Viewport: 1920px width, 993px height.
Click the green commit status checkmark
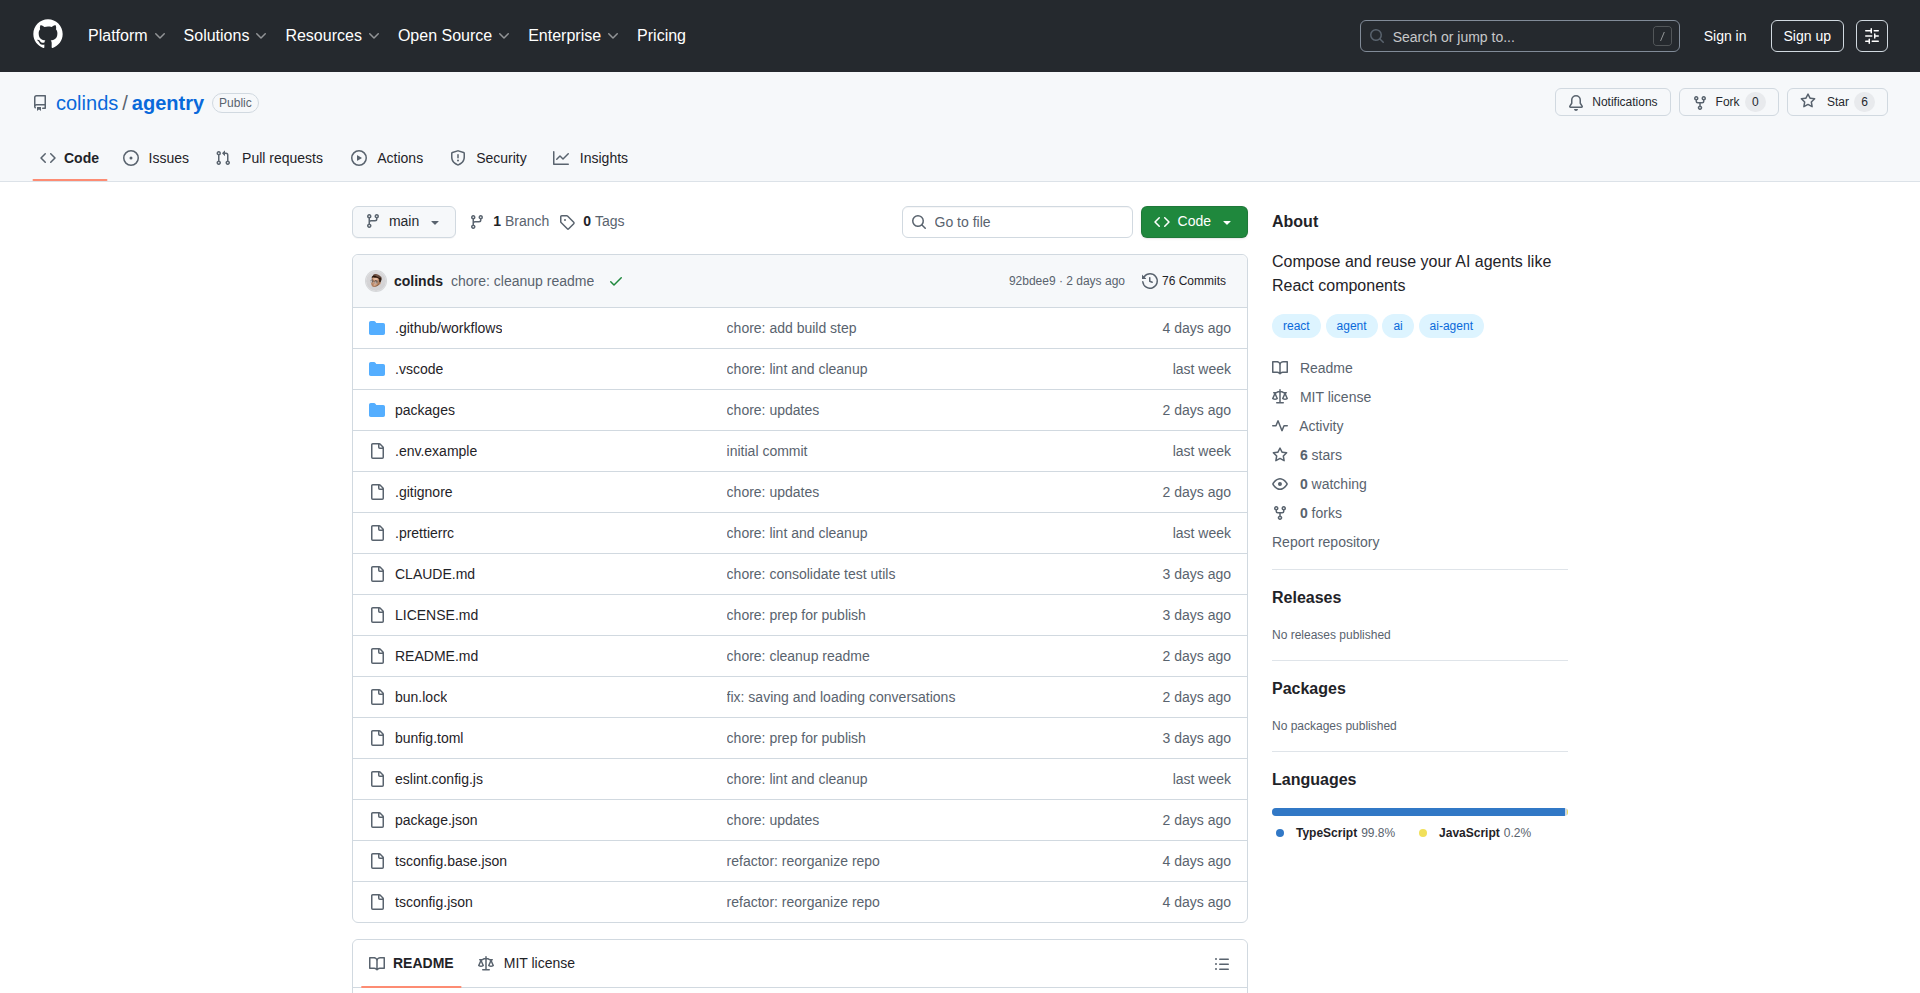[616, 281]
